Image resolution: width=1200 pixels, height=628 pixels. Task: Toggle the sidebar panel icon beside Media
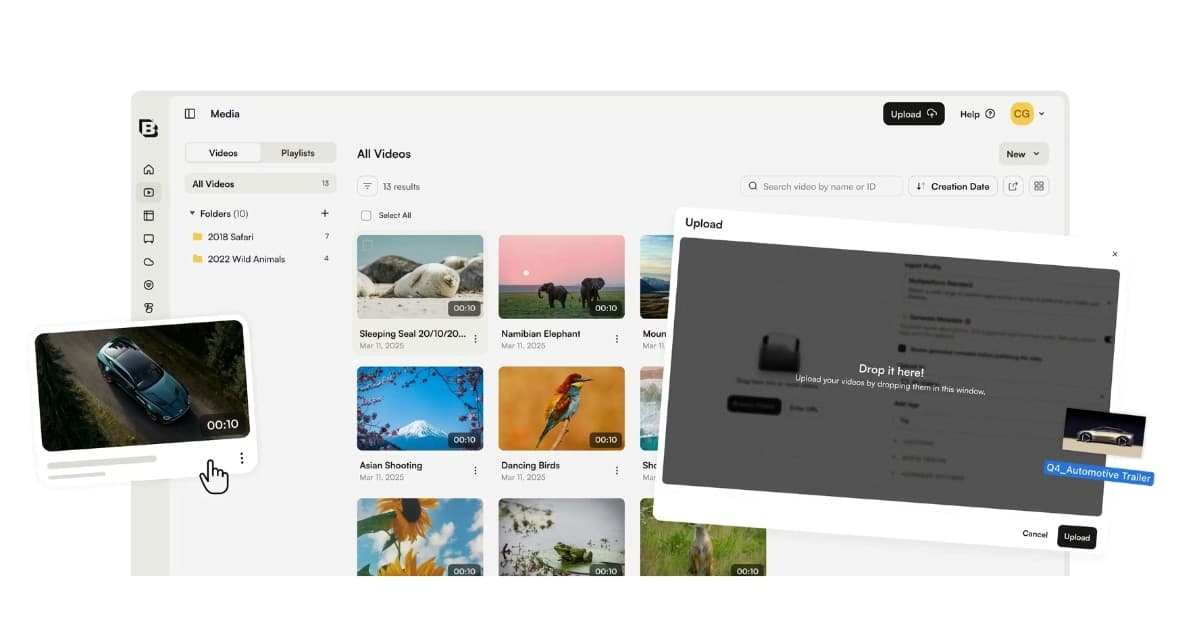click(x=190, y=114)
